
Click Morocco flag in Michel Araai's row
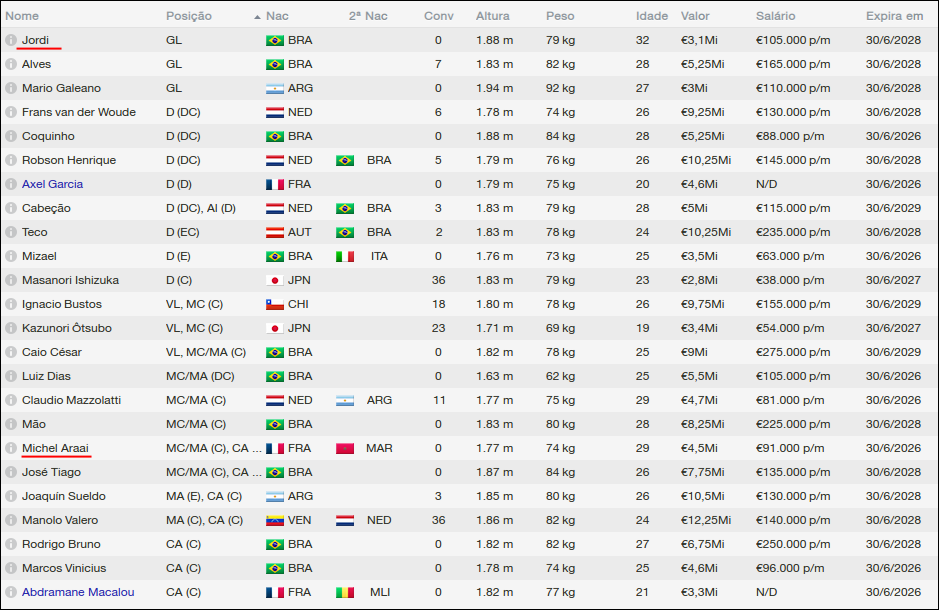(x=345, y=448)
